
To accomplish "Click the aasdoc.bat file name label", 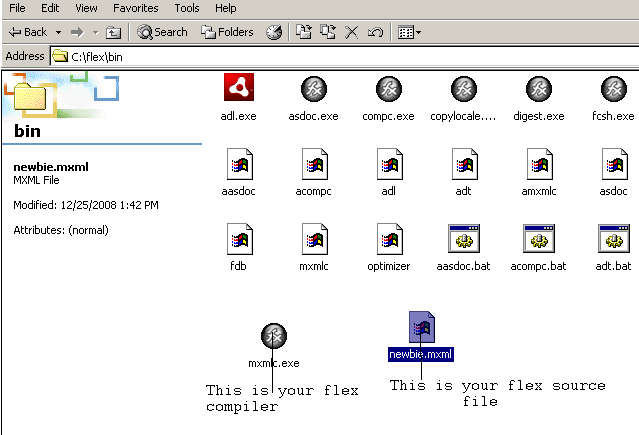I will point(463,266).
